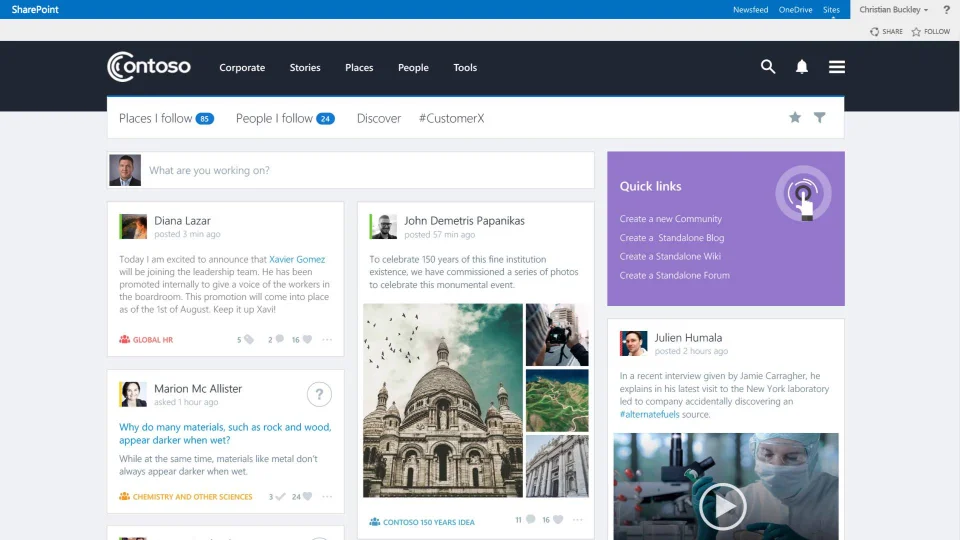The width and height of the screenshot is (960, 540).
Task: Open the Contoso 150 Years Idea community
Action: point(422,522)
